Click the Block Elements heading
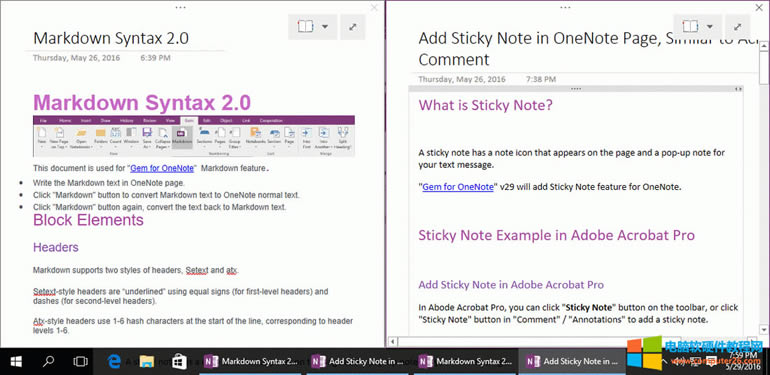Screen dimensions: 770x375 point(88,220)
